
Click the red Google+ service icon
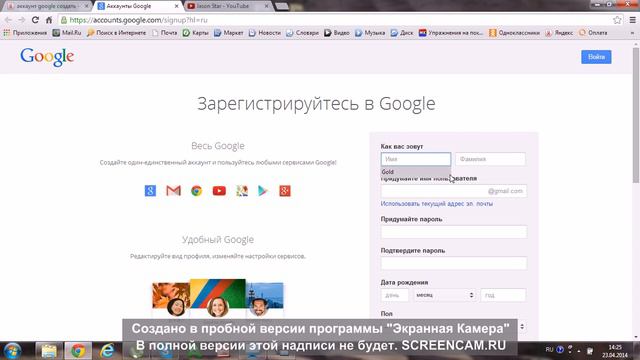[x=285, y=191]
